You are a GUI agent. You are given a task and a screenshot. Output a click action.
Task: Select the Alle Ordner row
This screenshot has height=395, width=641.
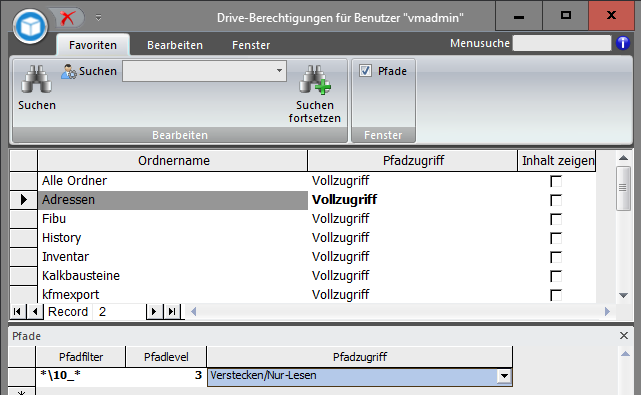point(173,181)
